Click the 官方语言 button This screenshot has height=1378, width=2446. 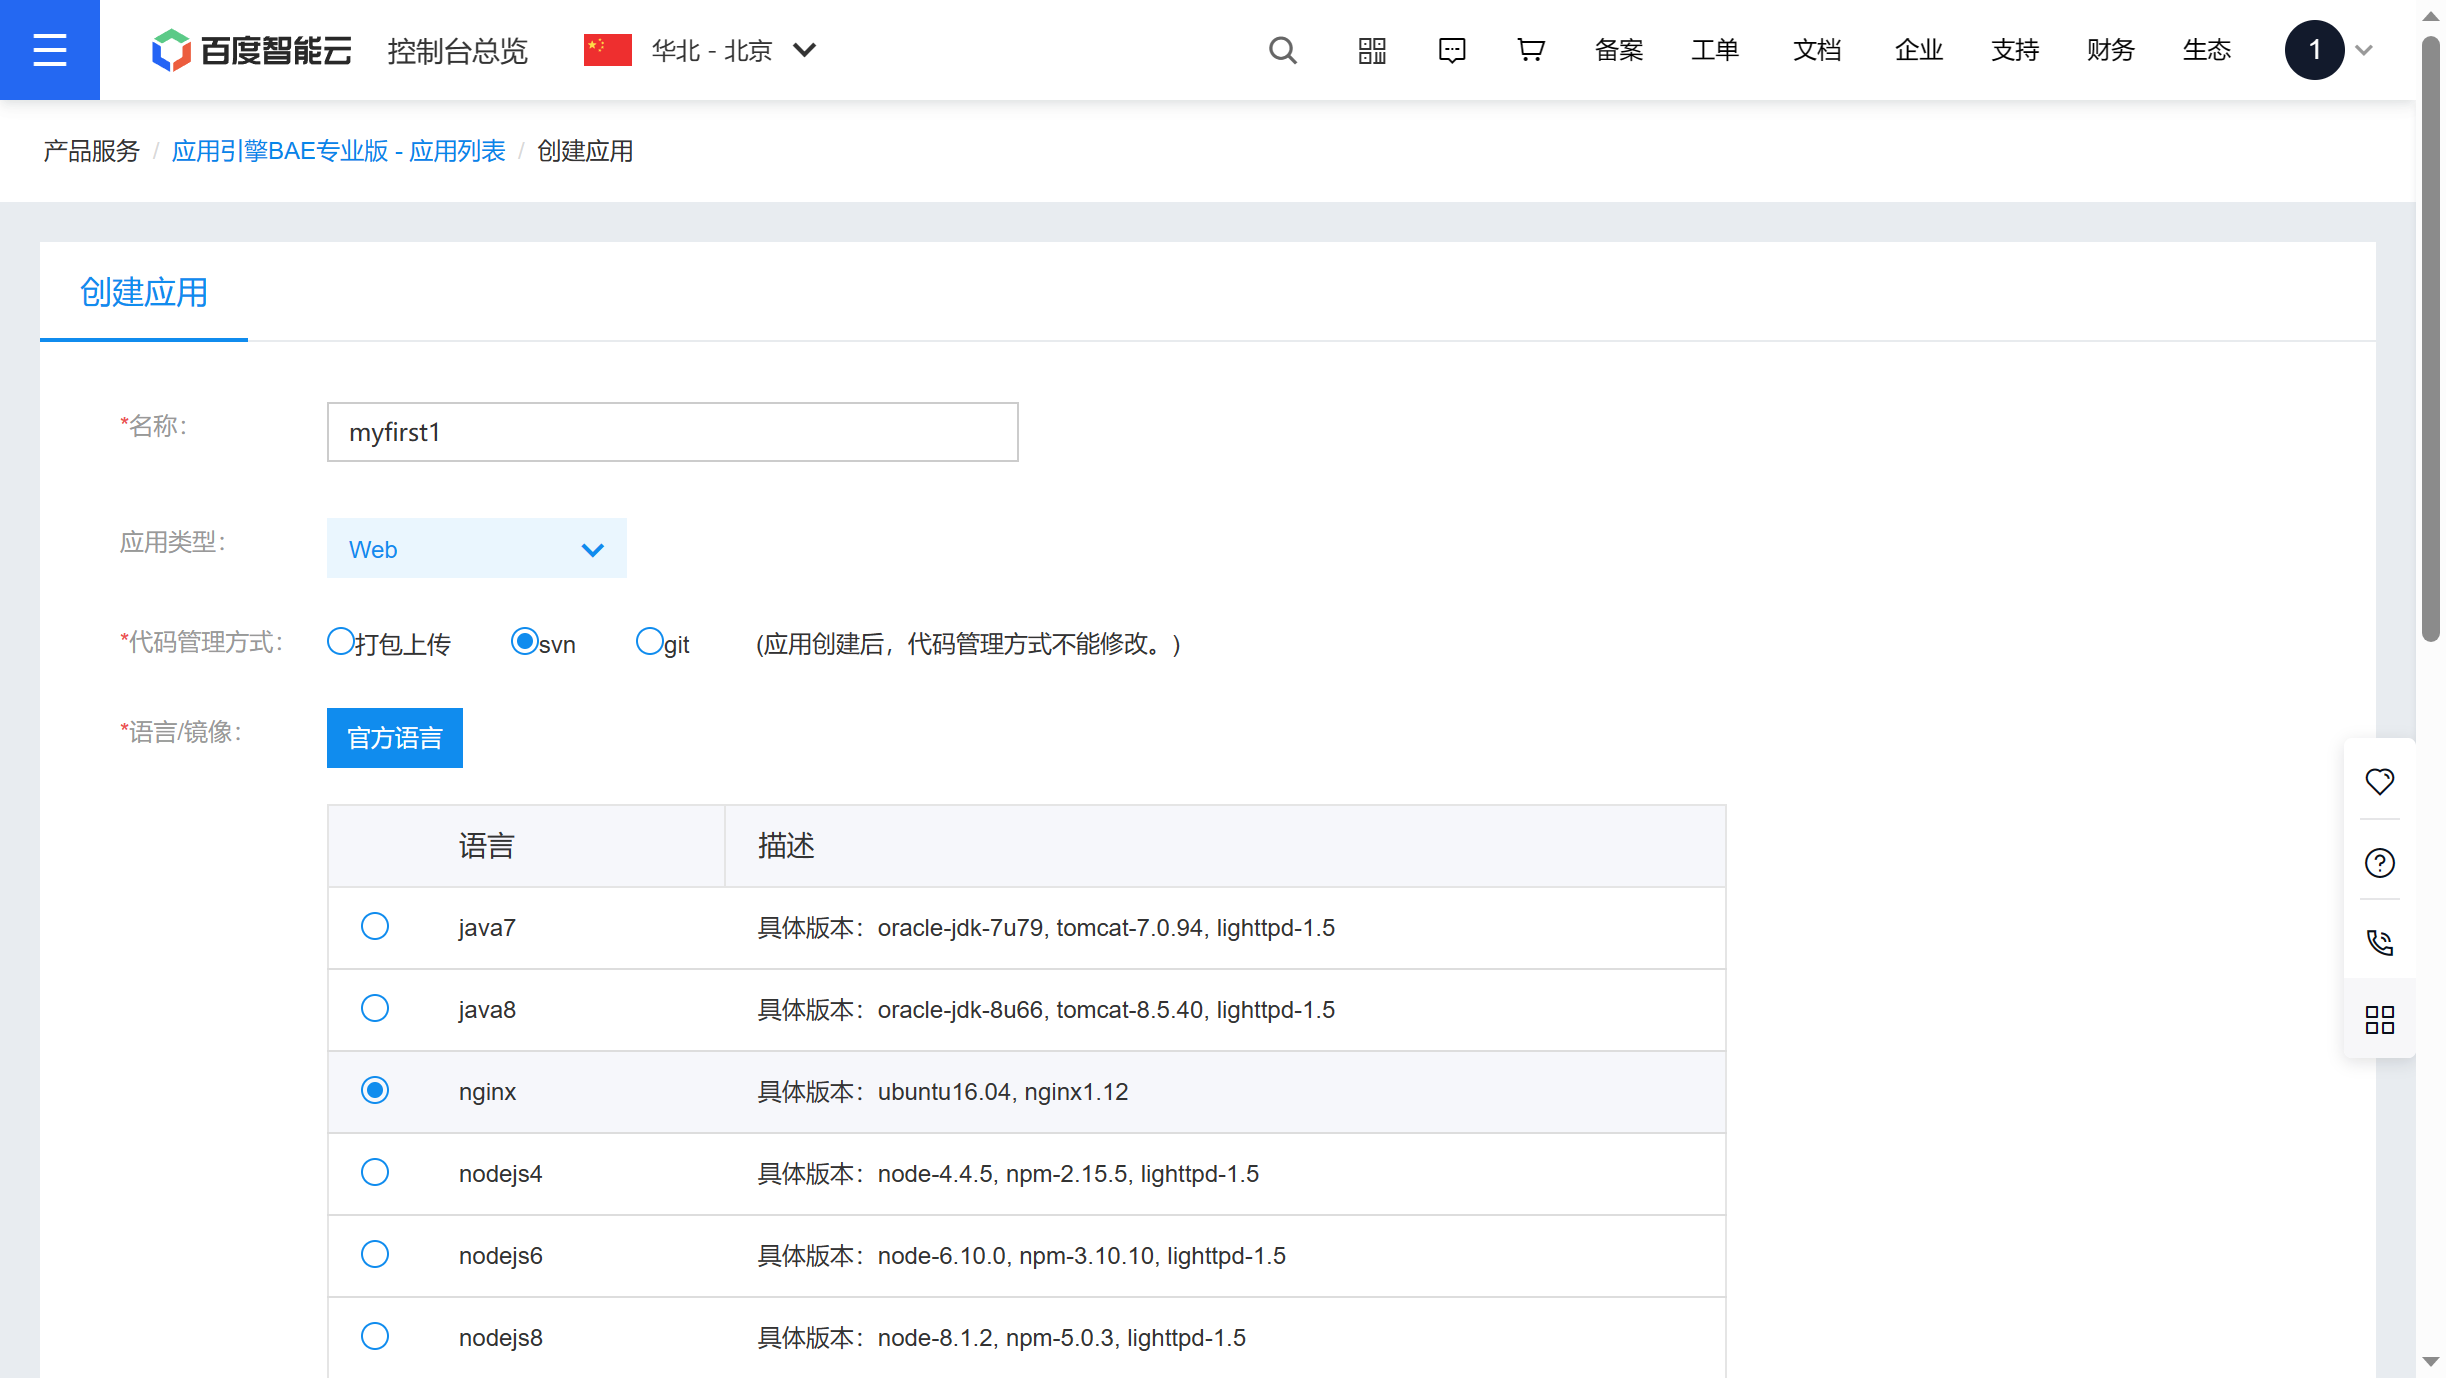tap(394, 738)
